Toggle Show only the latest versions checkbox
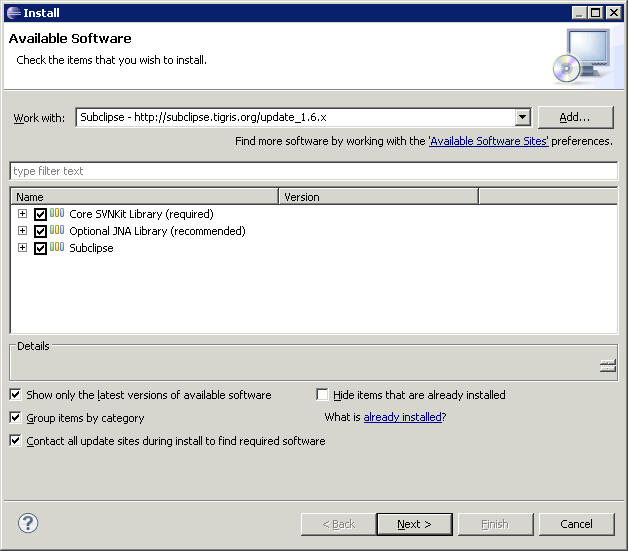 pos(15,395)
